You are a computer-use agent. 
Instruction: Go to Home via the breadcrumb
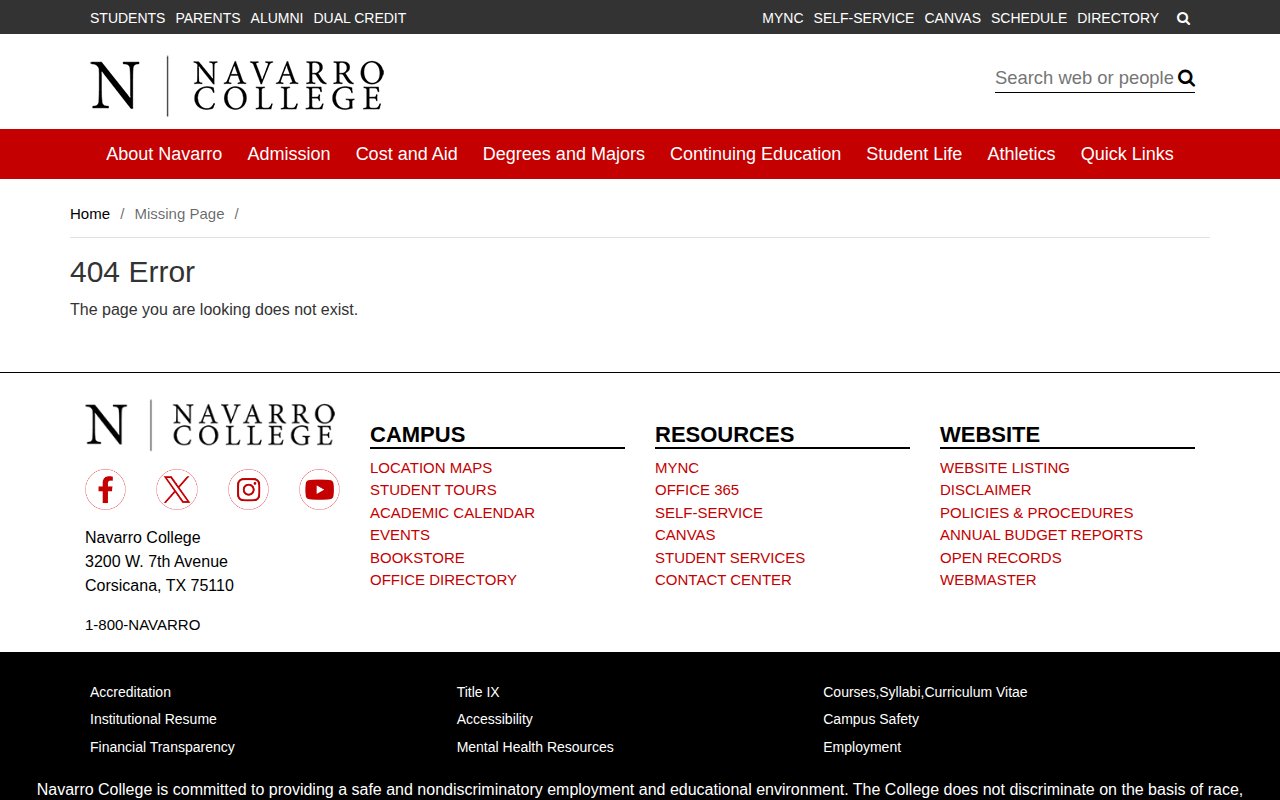click(90, 214)
